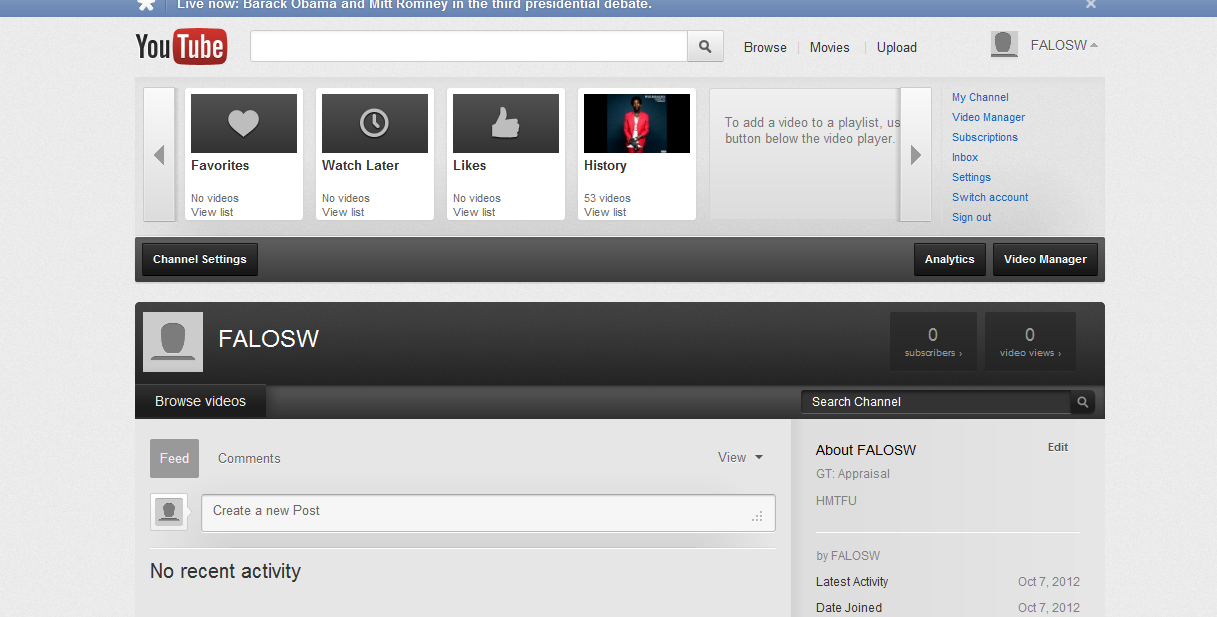Image resolution: width=1217 pixels, height=617 pixels.
Task: Click the 'GT: Appraisal' description text
Action: tap(853, 474)
